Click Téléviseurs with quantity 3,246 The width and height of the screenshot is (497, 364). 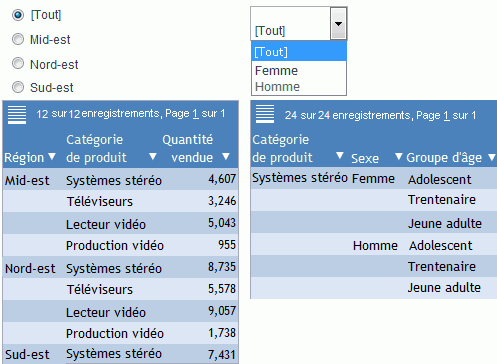coord(100,202)
